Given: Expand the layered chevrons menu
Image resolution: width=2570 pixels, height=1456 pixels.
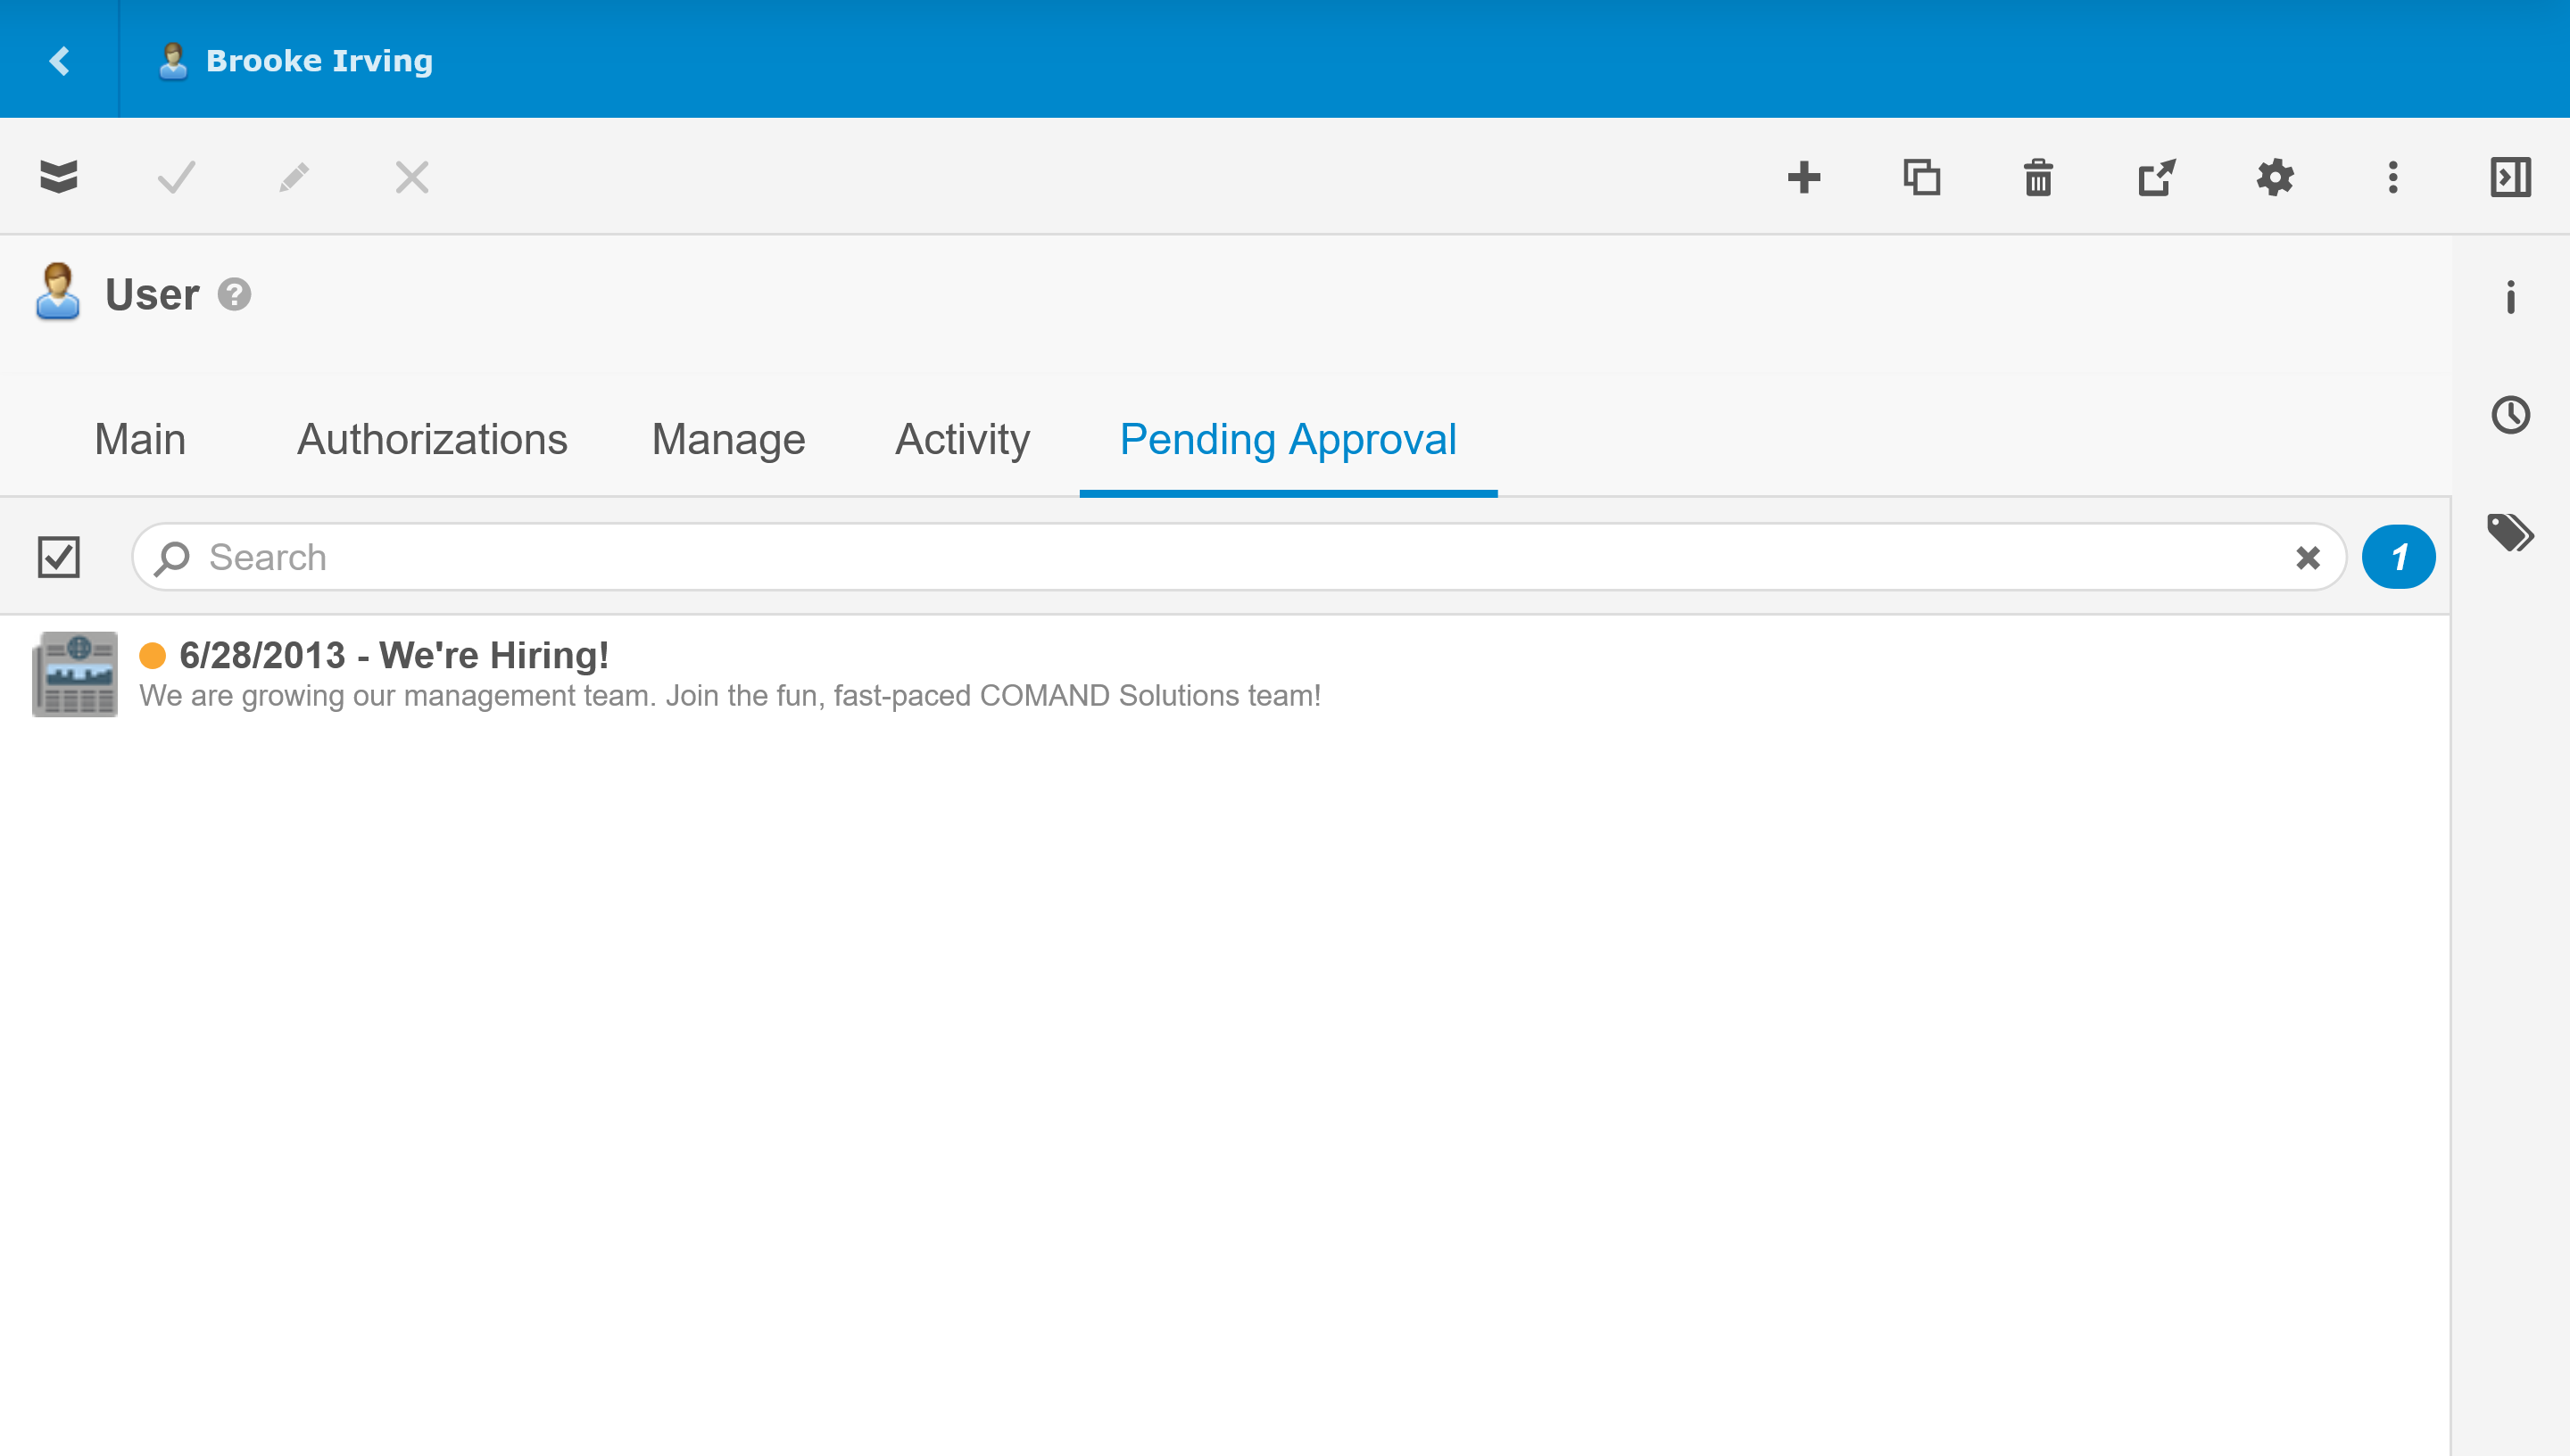Looking at the screenshot, I should pyautogui.click(x=58, y=177).
